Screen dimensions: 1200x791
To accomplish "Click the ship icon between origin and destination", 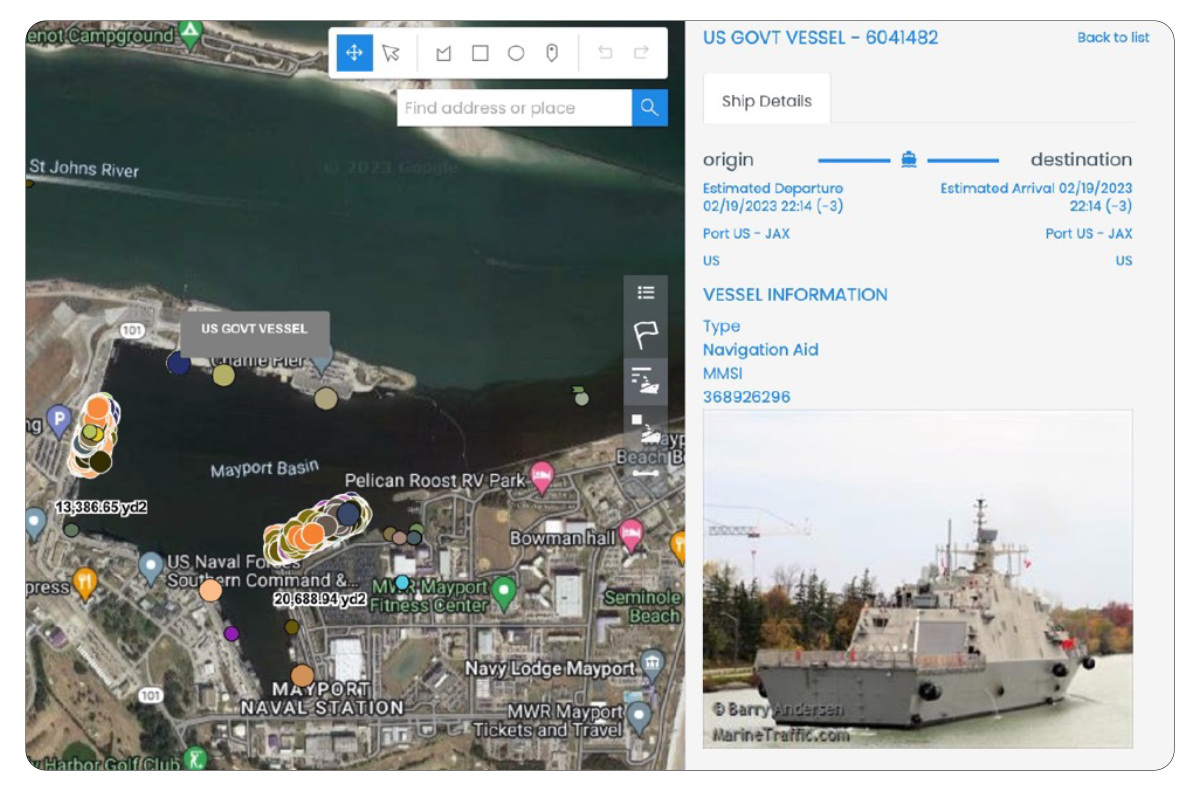I will [908, 159].
